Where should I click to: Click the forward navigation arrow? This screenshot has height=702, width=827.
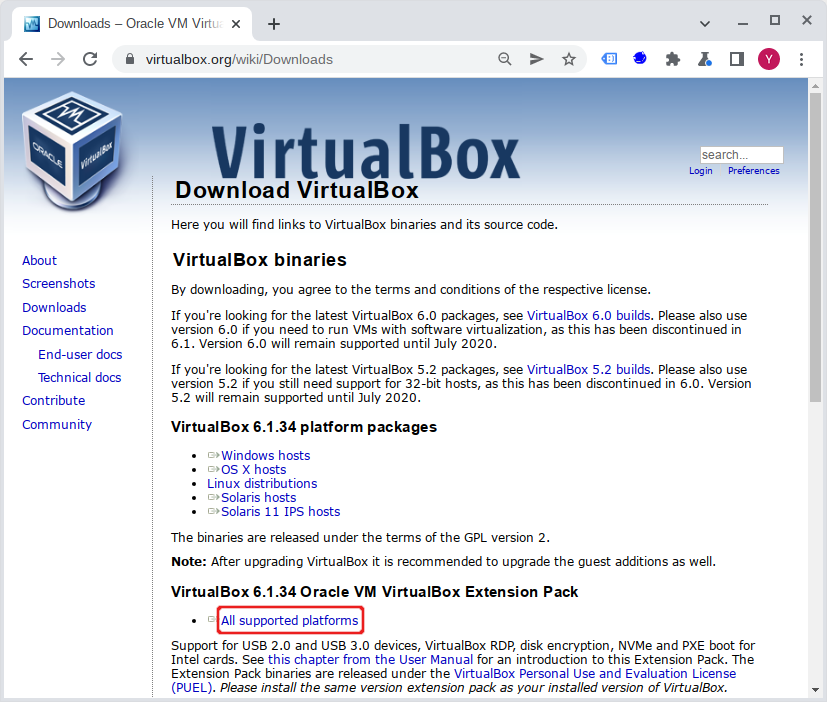coord(58,59)
